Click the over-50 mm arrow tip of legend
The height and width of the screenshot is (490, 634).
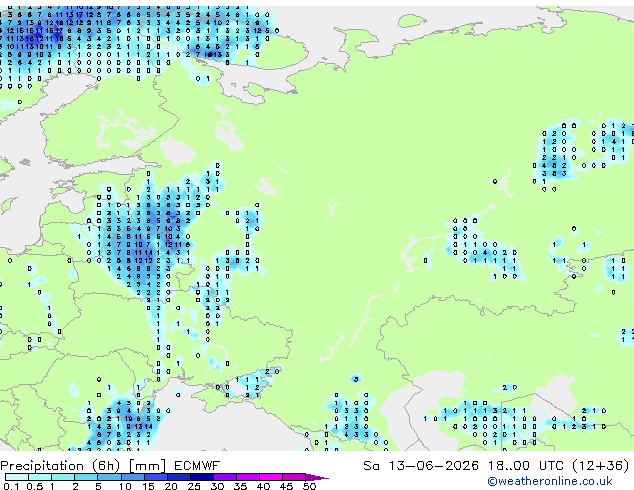[317, 477]
